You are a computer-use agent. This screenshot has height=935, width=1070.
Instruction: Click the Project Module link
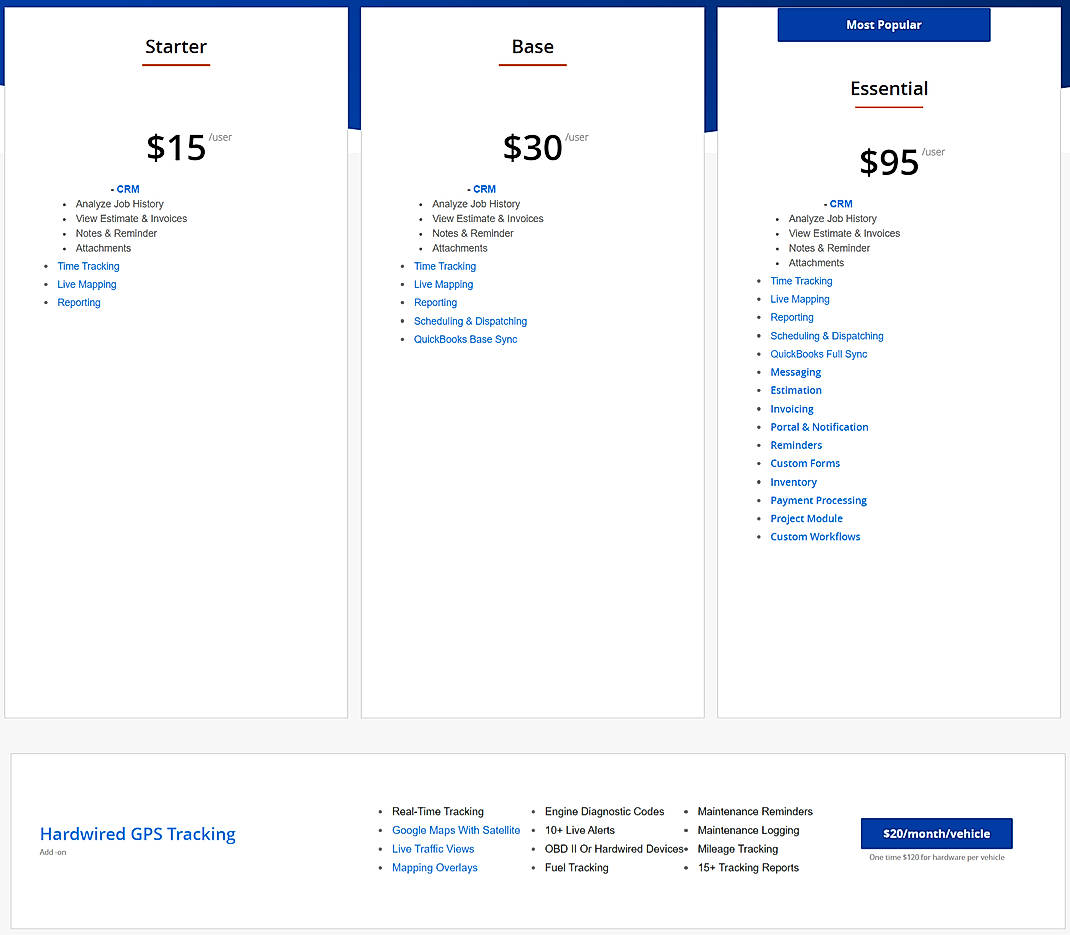click(x=806, y=519)
